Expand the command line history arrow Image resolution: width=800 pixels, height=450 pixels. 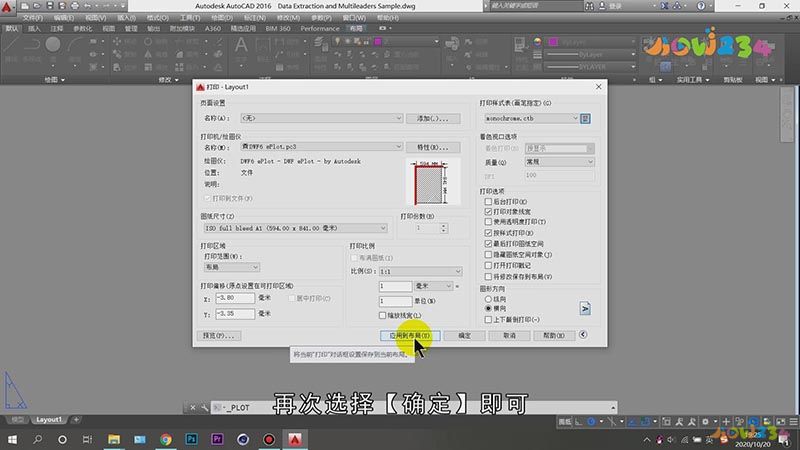point(613,408)
